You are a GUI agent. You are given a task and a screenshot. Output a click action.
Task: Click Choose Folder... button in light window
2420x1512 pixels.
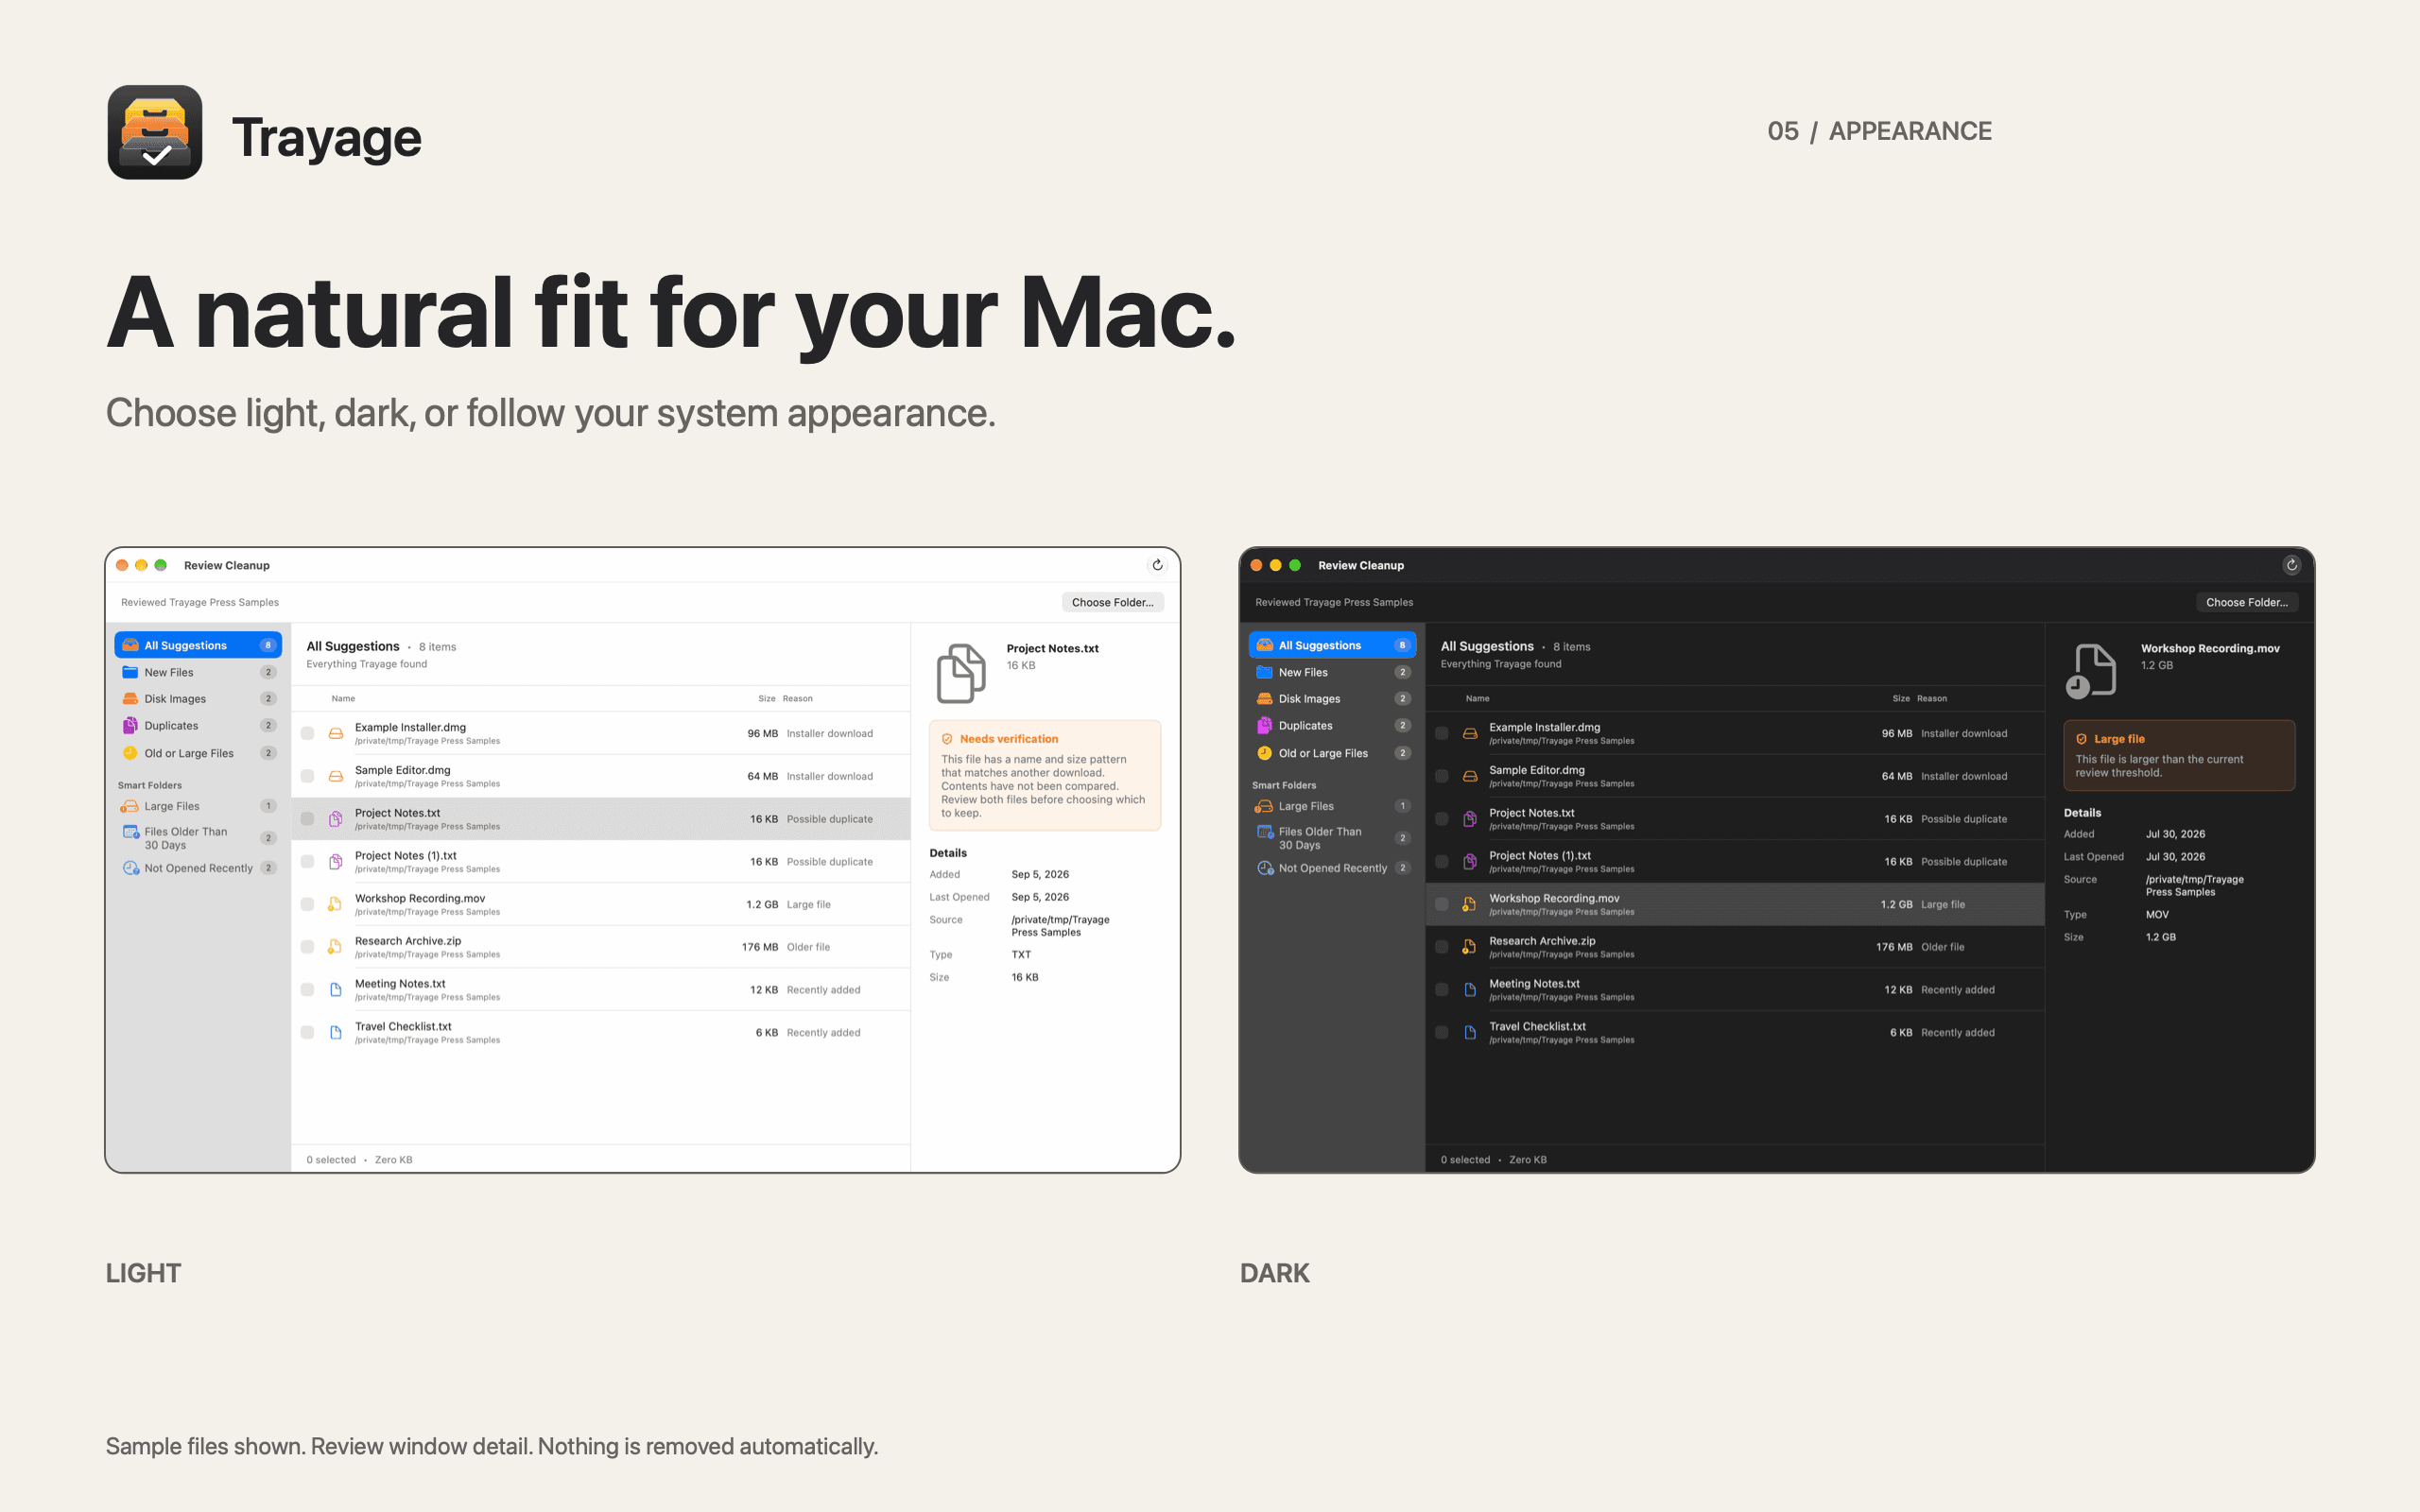(1112, 602)
